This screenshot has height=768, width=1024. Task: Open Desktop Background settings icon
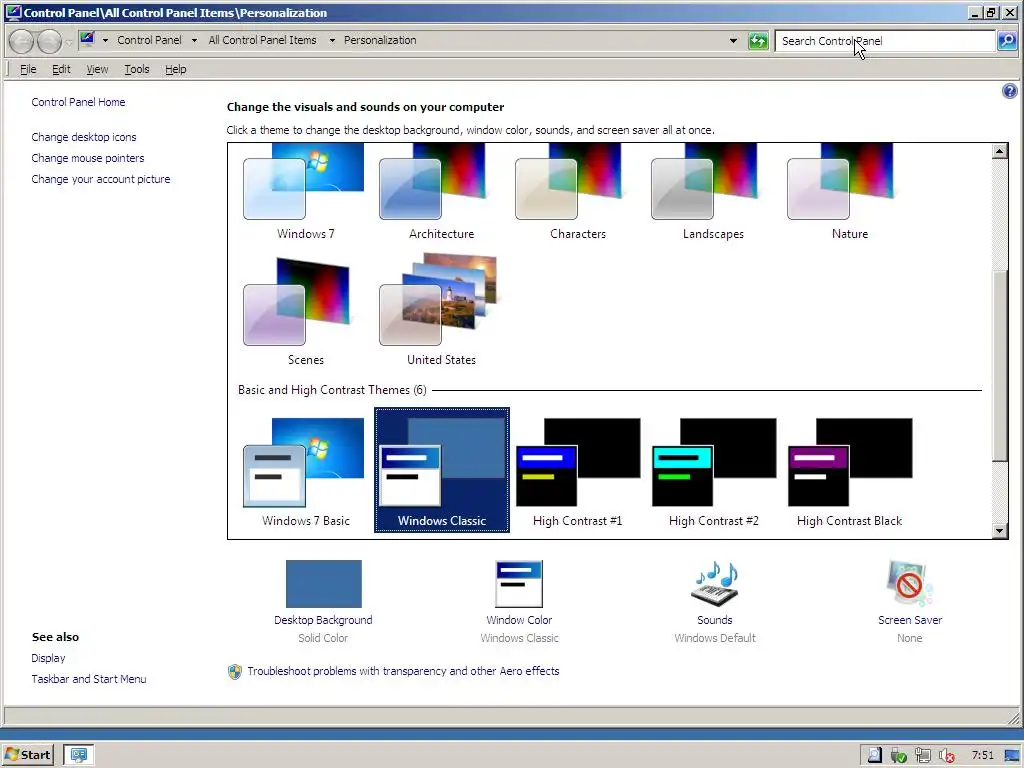point(323,583)
